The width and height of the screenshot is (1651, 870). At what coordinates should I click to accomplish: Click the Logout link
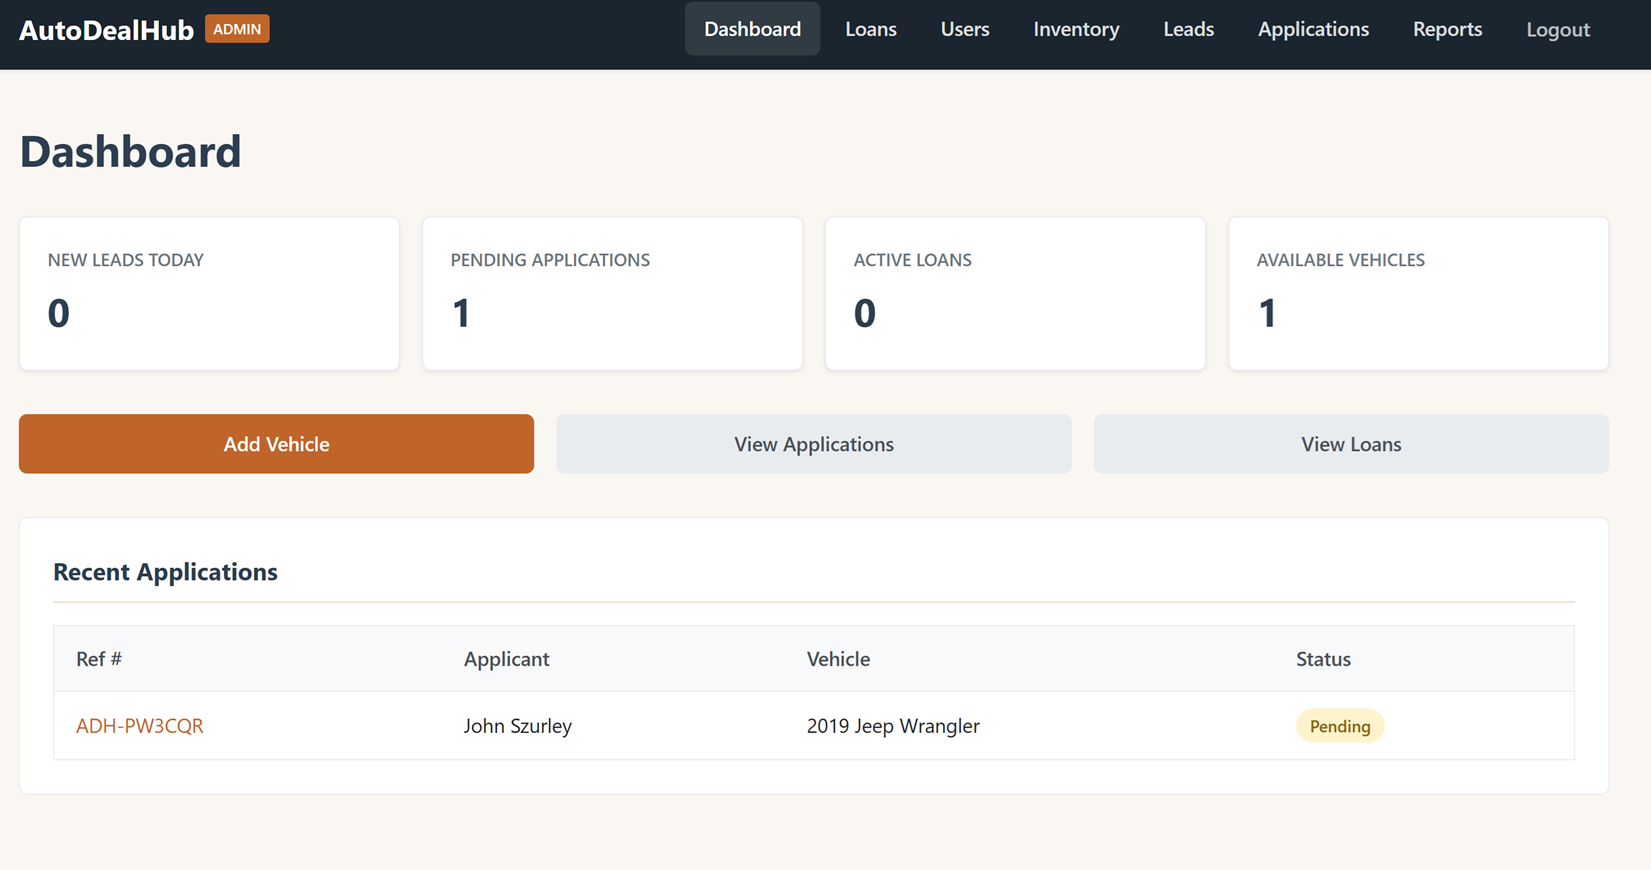point(1557,30)
